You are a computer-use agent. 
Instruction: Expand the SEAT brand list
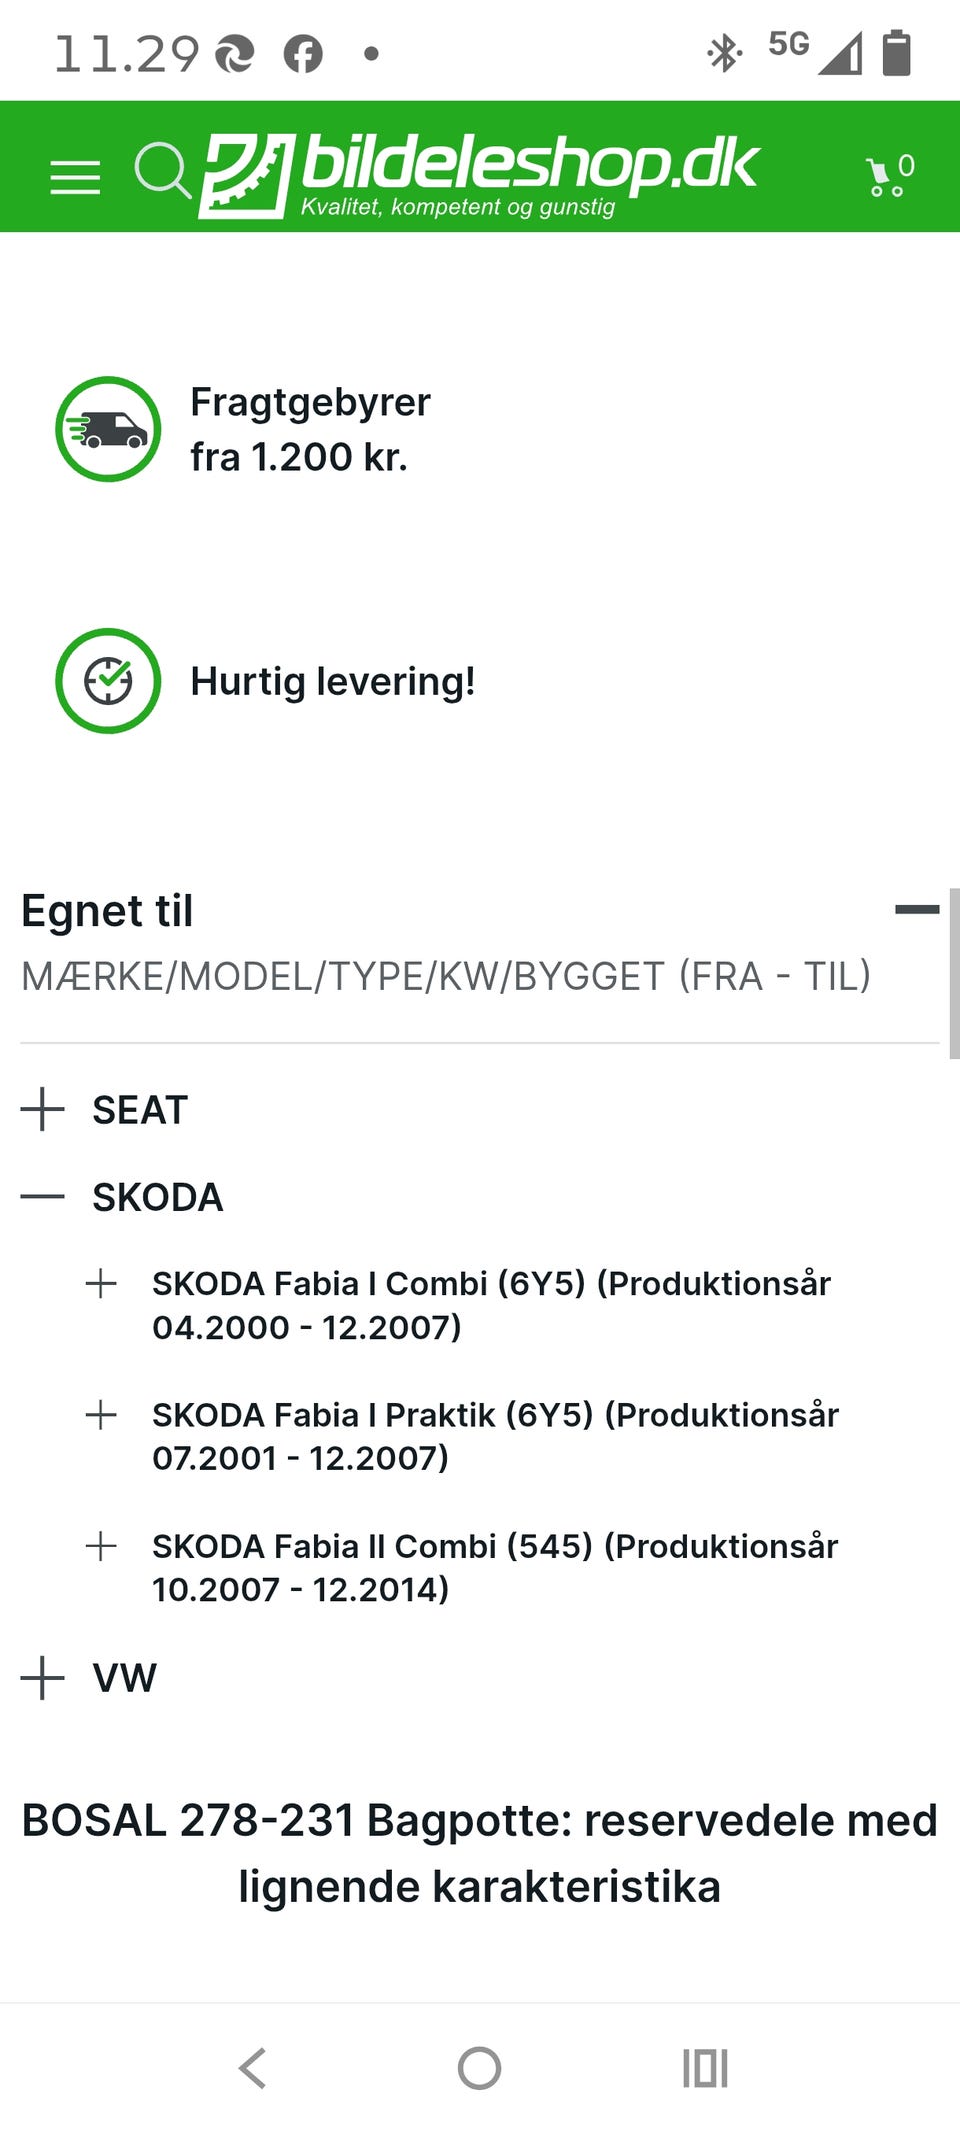pyautogui.click(x=43, y=1110)
